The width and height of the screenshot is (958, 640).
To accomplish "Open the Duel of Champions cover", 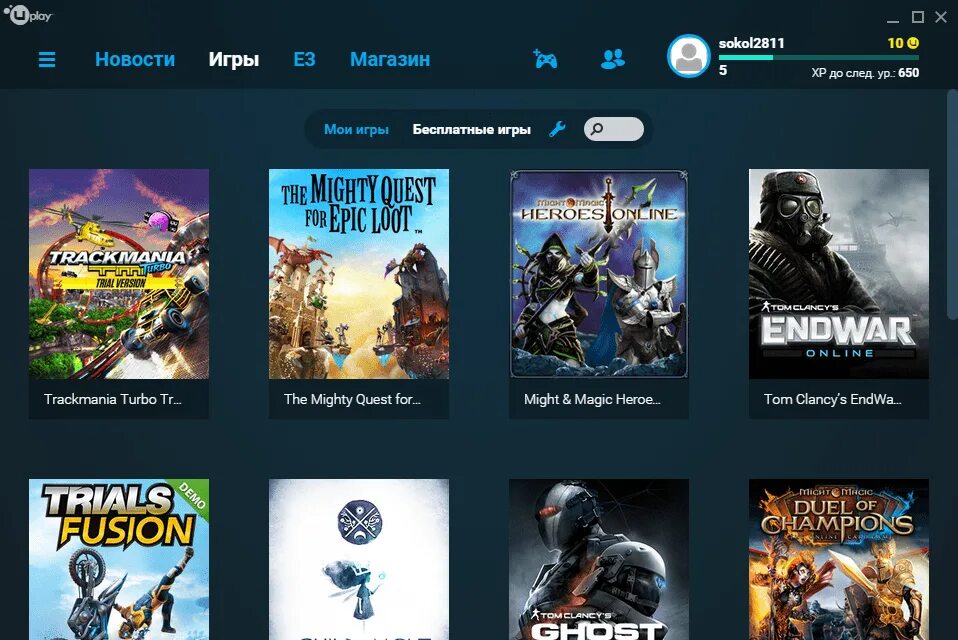I will click(x=839, y=559).
